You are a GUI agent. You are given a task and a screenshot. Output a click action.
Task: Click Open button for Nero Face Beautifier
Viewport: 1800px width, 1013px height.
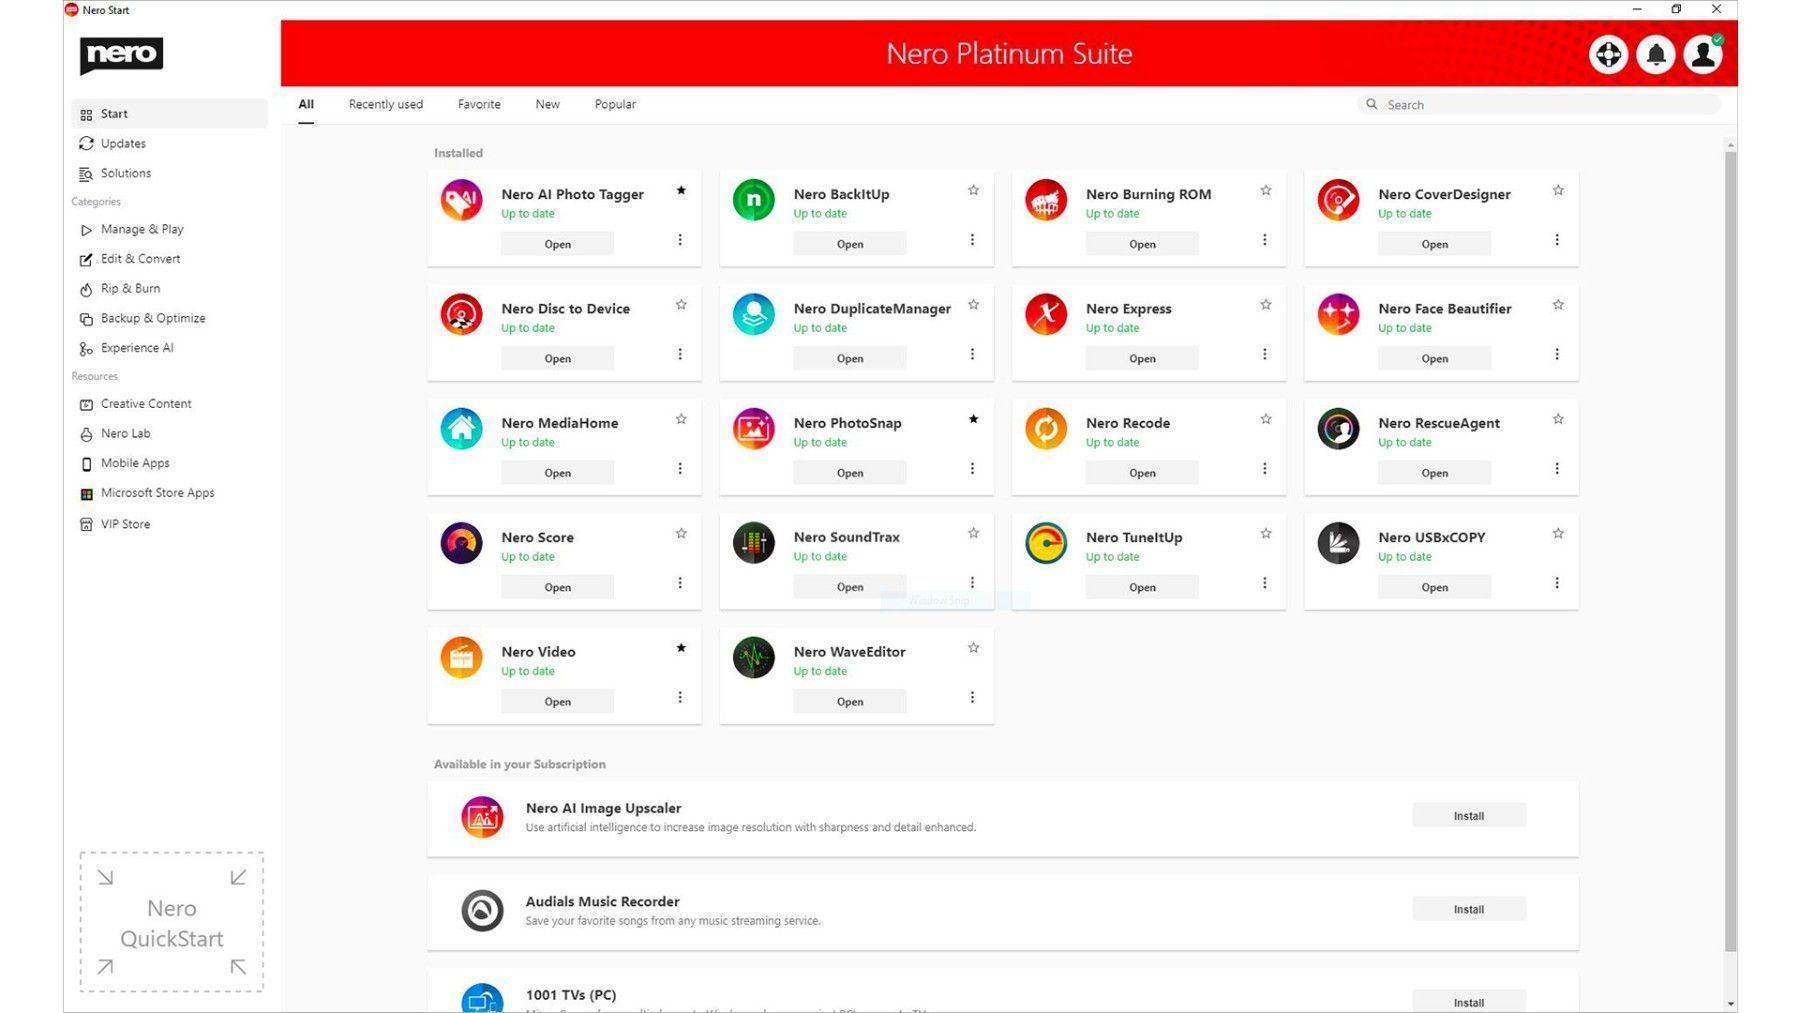(x=1434, y=358)
